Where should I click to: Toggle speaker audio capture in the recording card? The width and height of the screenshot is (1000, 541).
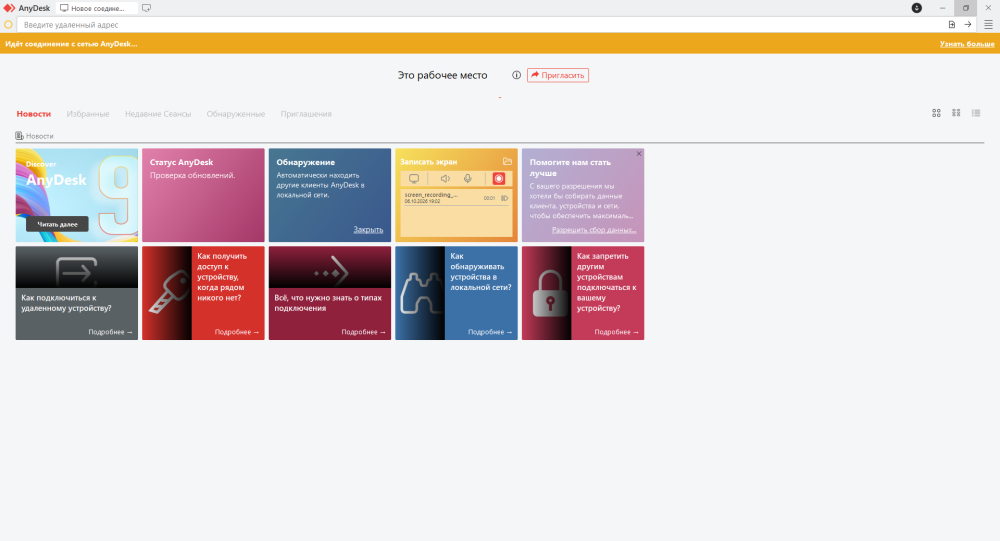click(x=445, y=179)
